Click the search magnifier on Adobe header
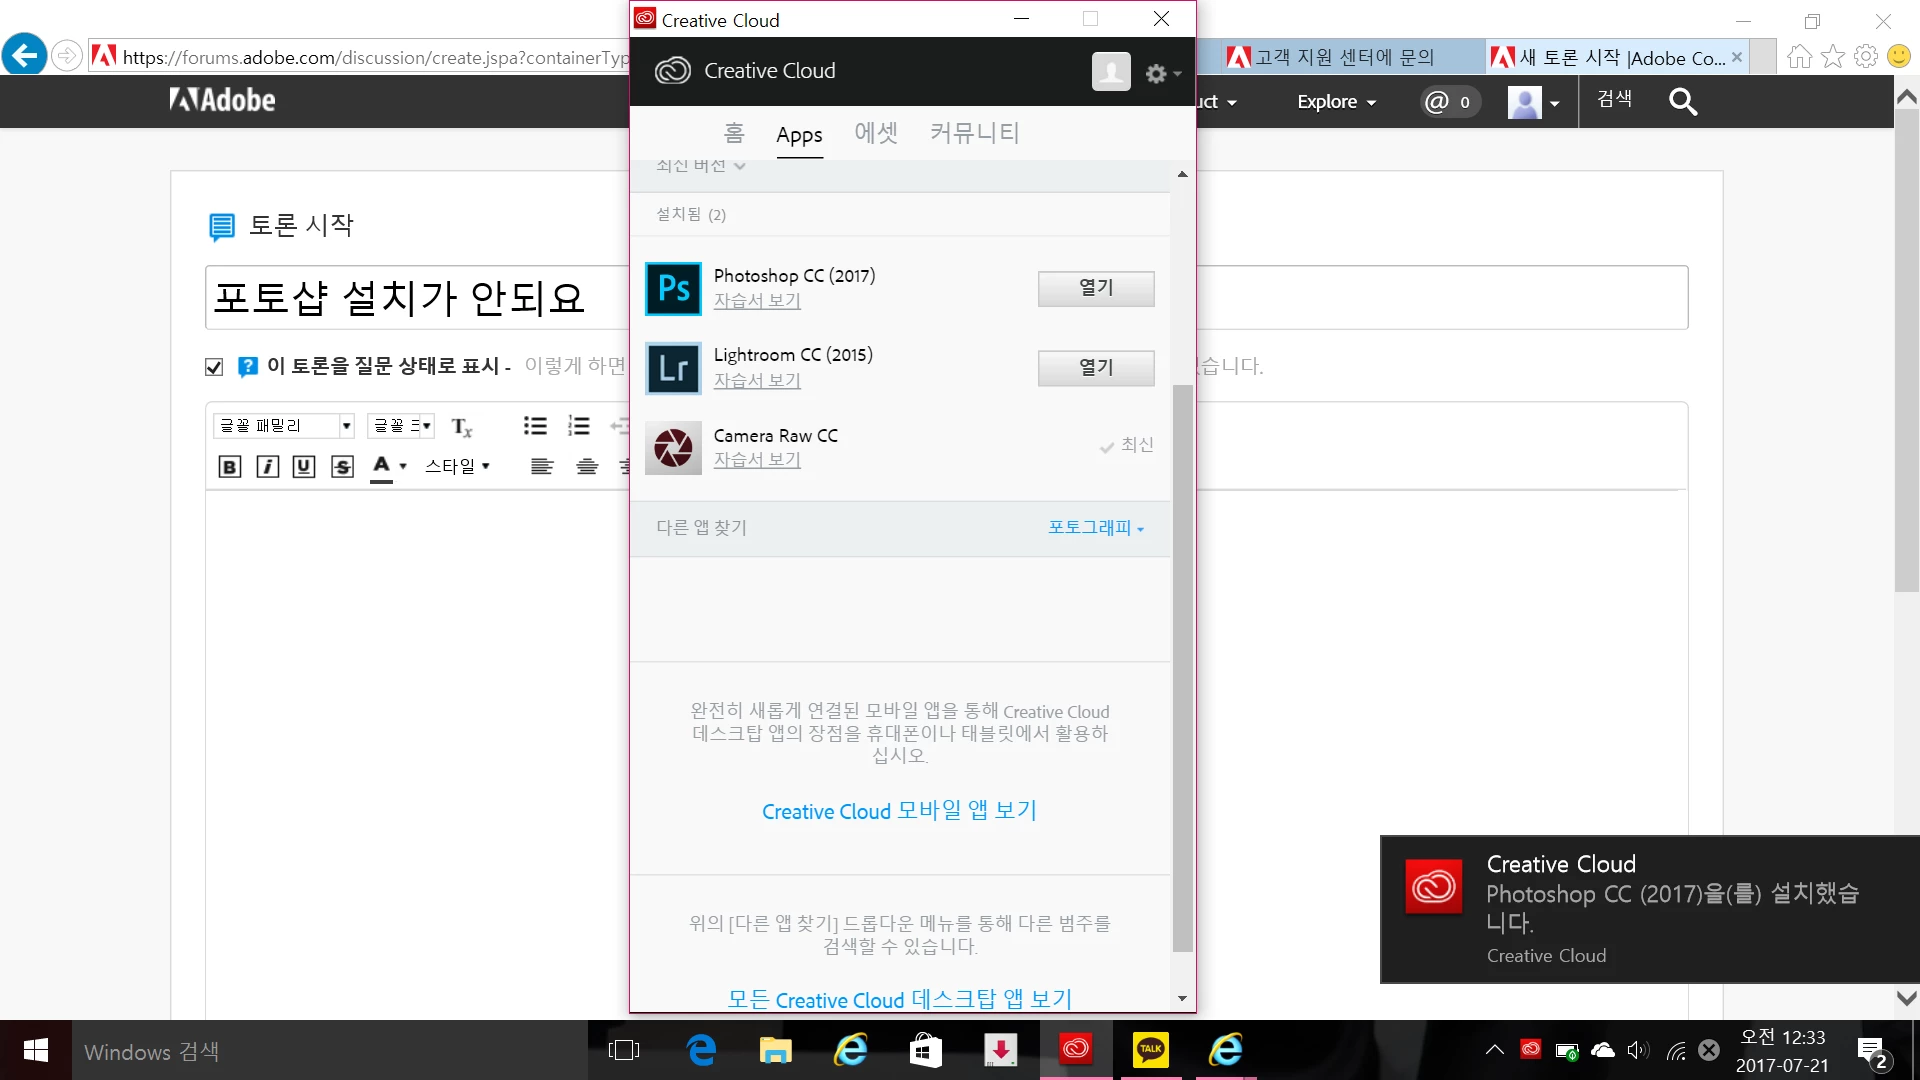1920x1080 pixels. pyautogui.click(x=1683, y=101)
